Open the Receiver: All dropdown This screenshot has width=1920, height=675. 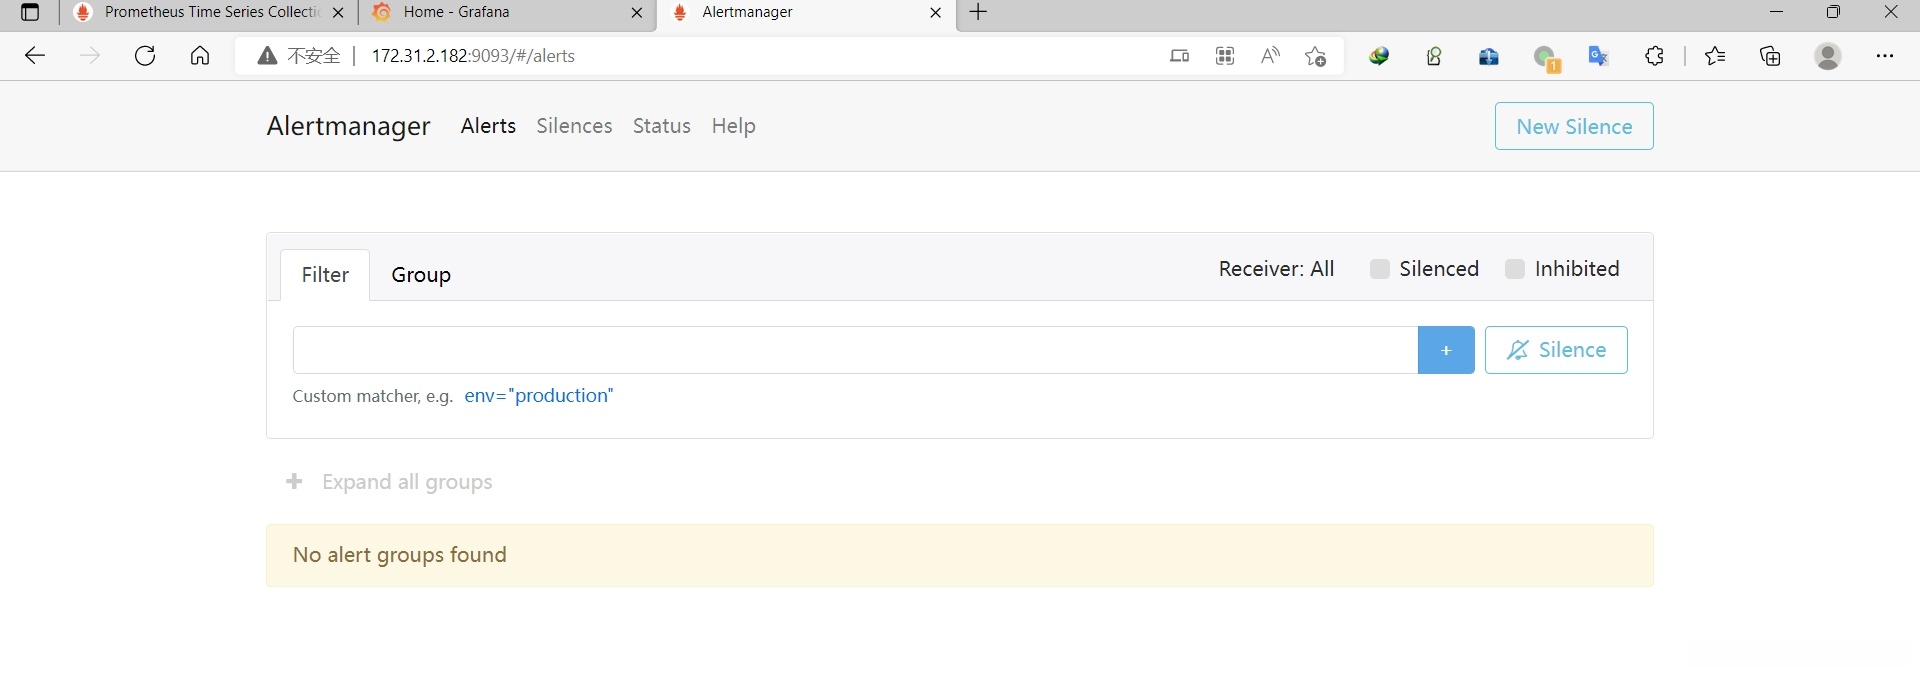click(1276, 269)
